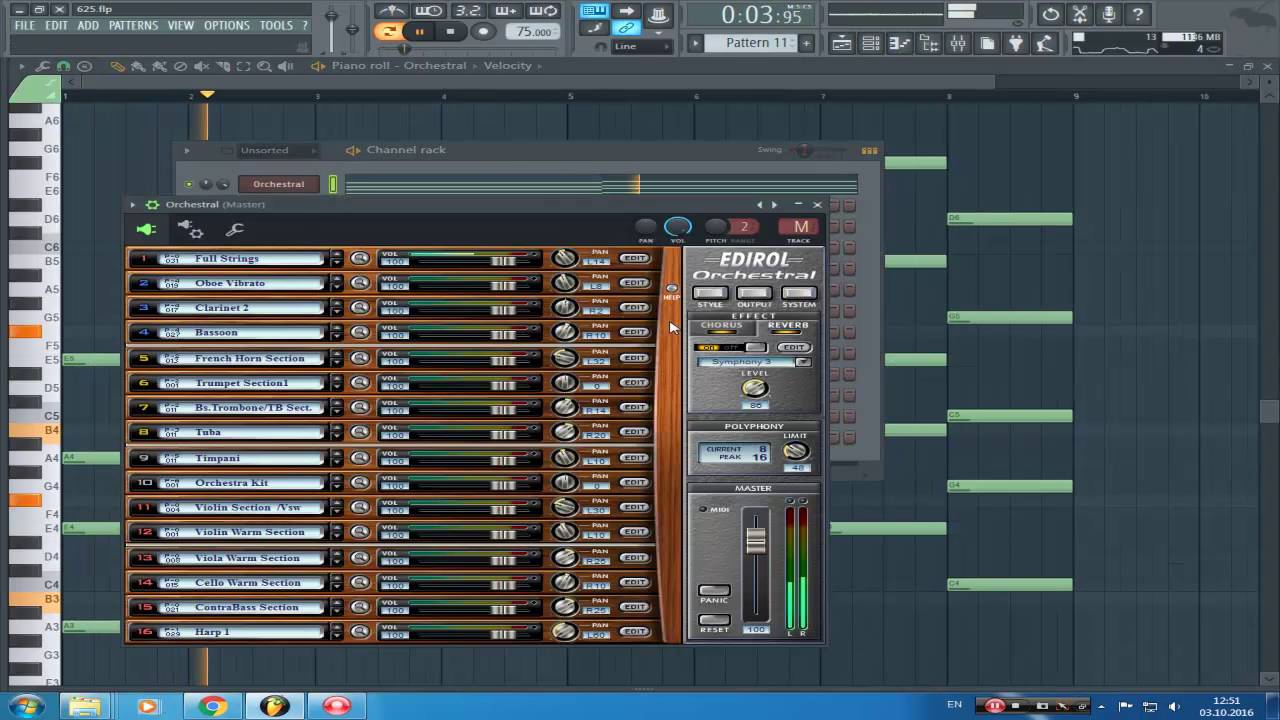Click EDIT button for Oboe Vibrato
The image size is (1280, 720).
pos(635,283)
